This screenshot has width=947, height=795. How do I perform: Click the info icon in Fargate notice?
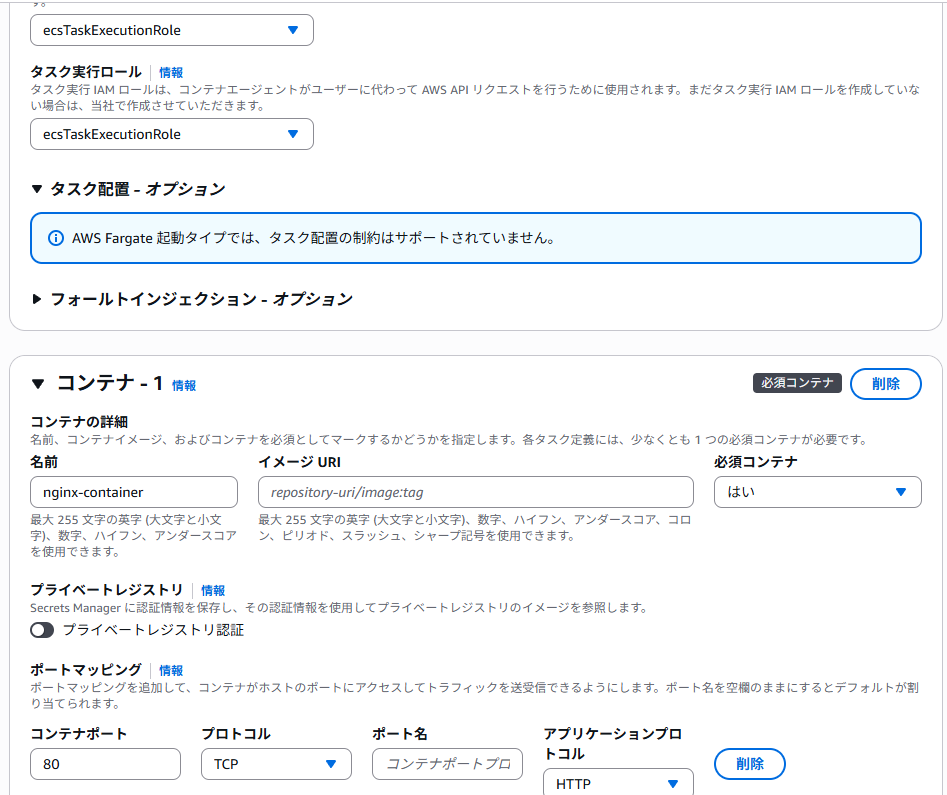coord(56,238)
